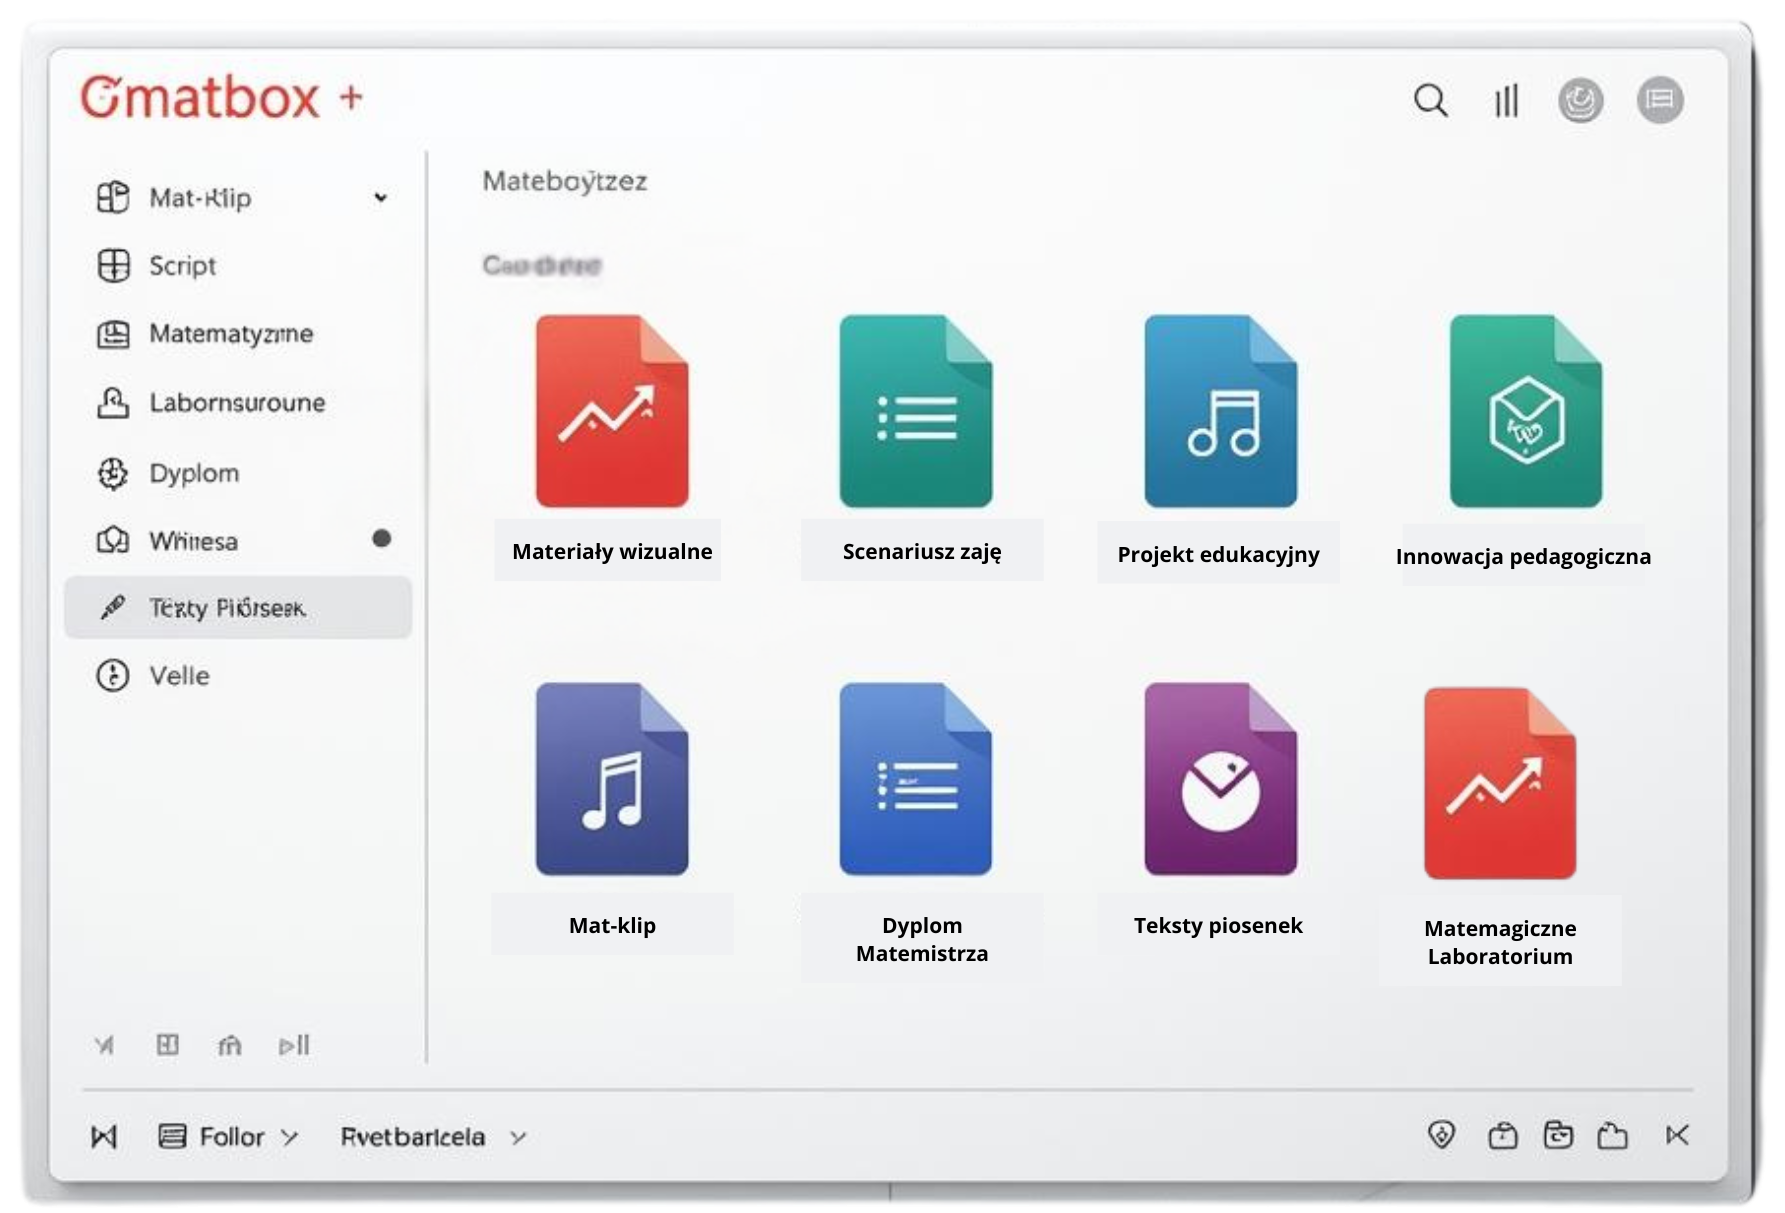Image resolution: width=1785 pixels, height=1213 pixels.
Task: Click the Scenariusz zaję label
Action: tap(921, 551)
